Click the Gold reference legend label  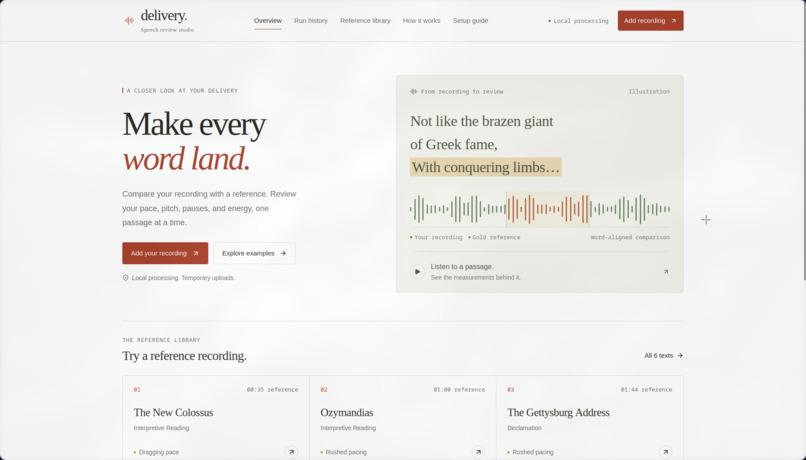(494, 237)
